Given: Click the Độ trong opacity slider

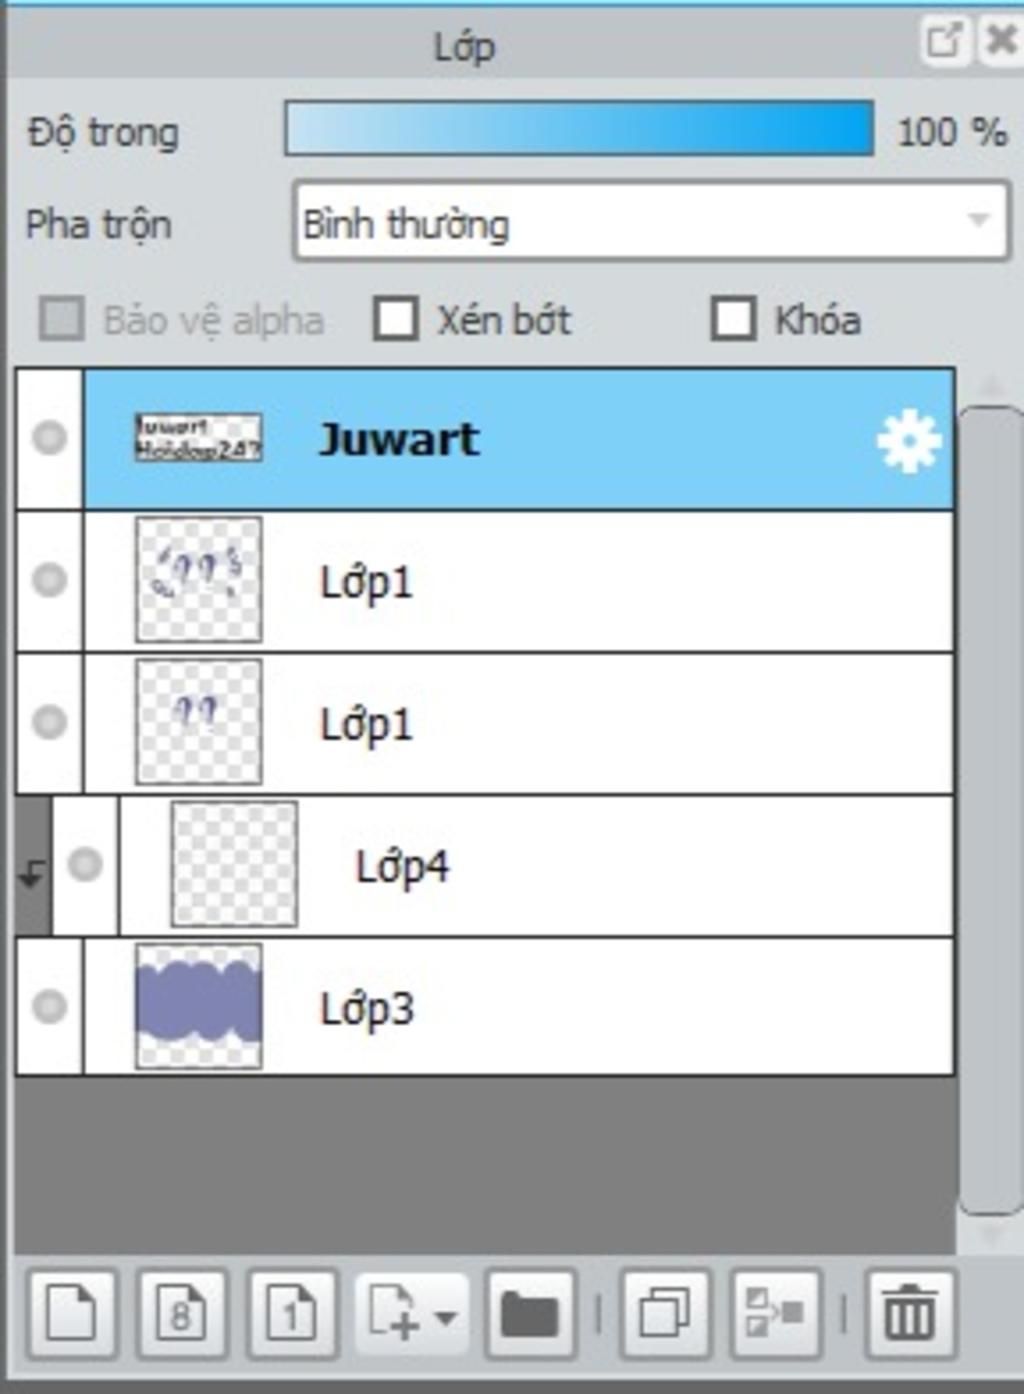Looking at the screenshot, I should click(579, 129).
